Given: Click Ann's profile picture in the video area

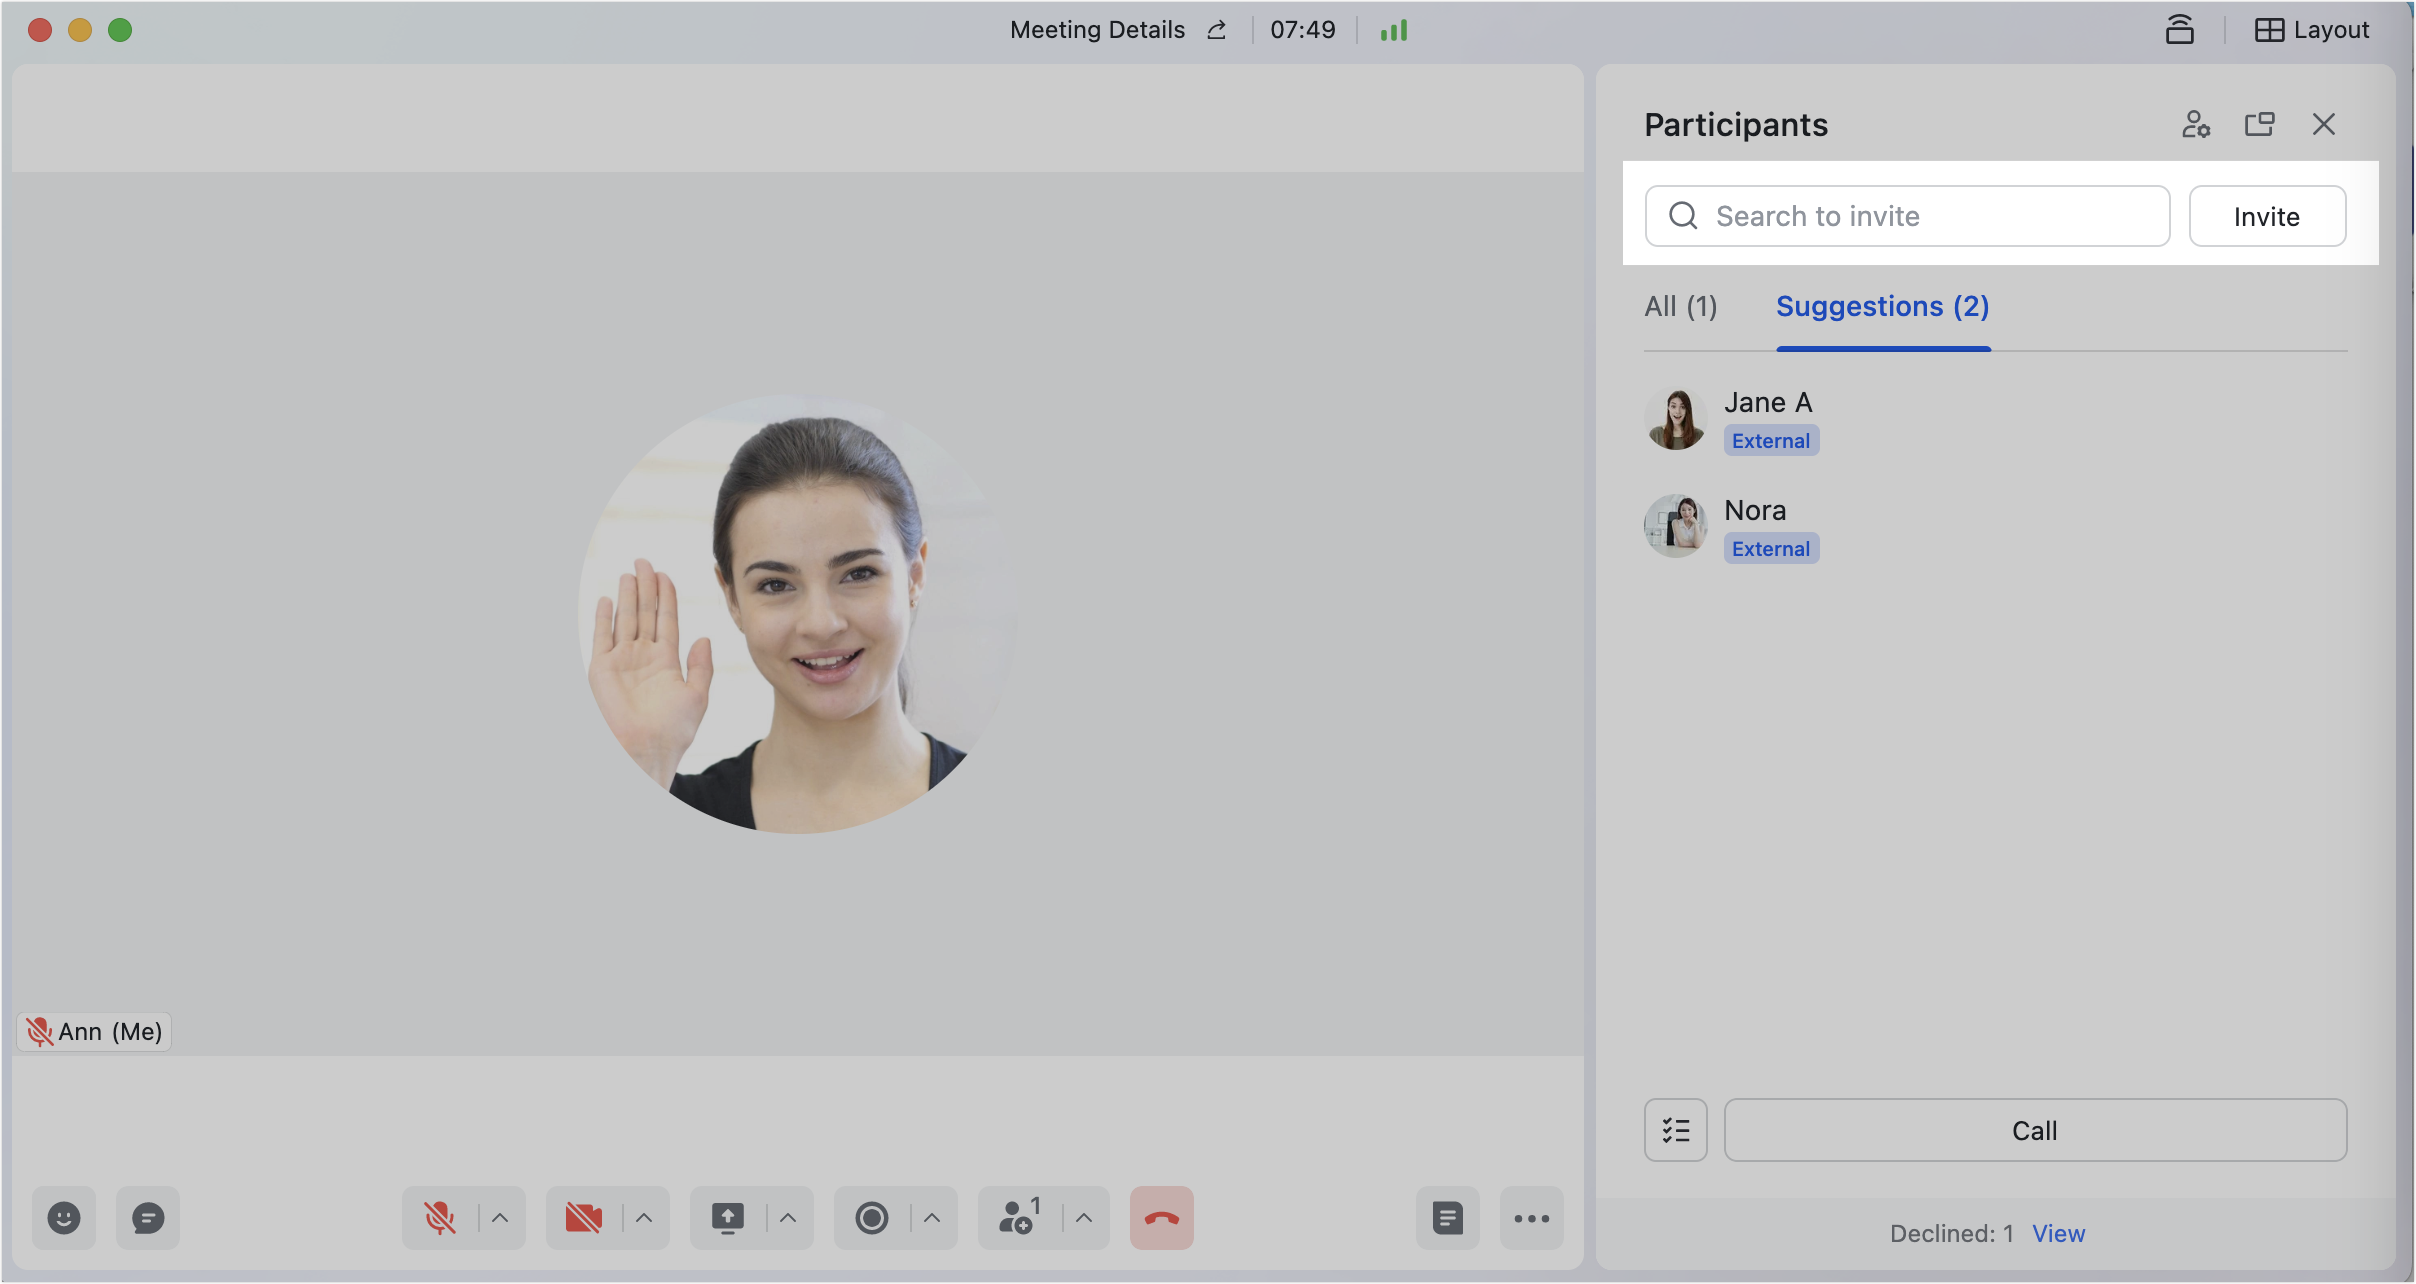Looking at the screenshot, I should [x=798, y=614].
